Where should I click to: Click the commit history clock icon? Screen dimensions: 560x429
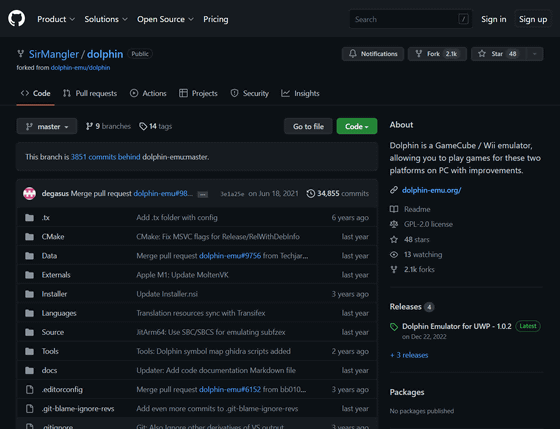311,194
